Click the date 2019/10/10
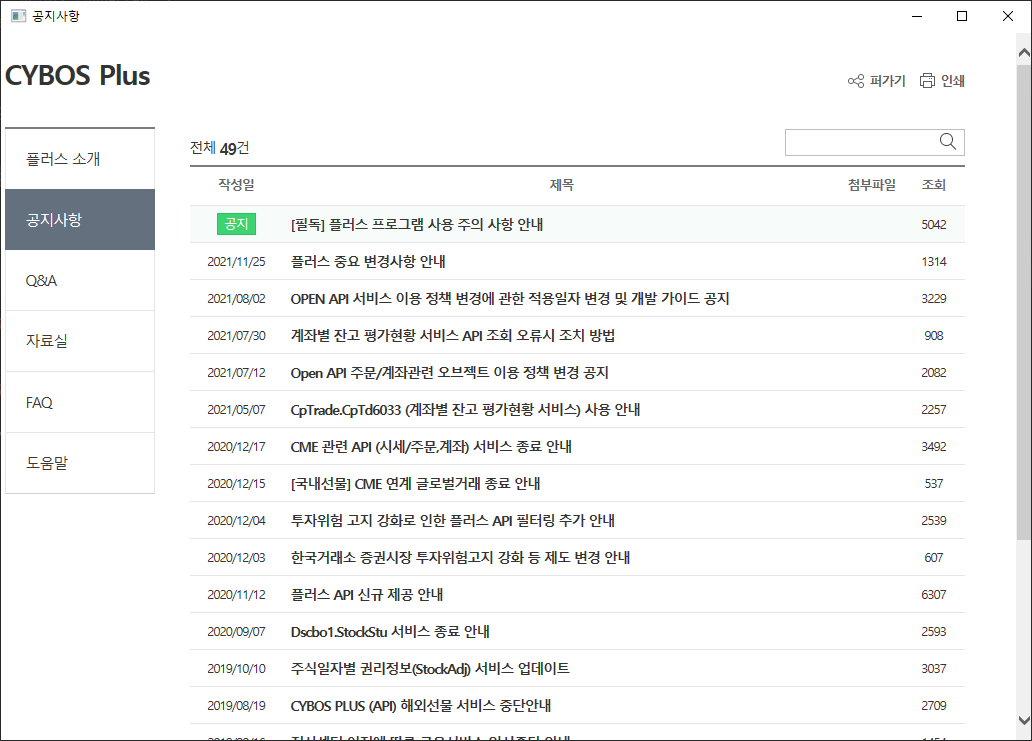 click(236, 669)
